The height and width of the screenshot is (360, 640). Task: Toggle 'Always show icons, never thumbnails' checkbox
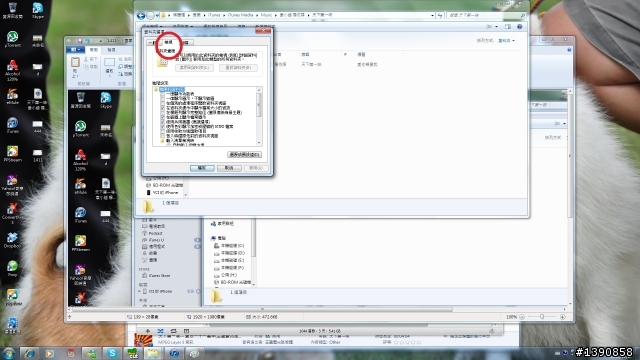tap(162, 98)
